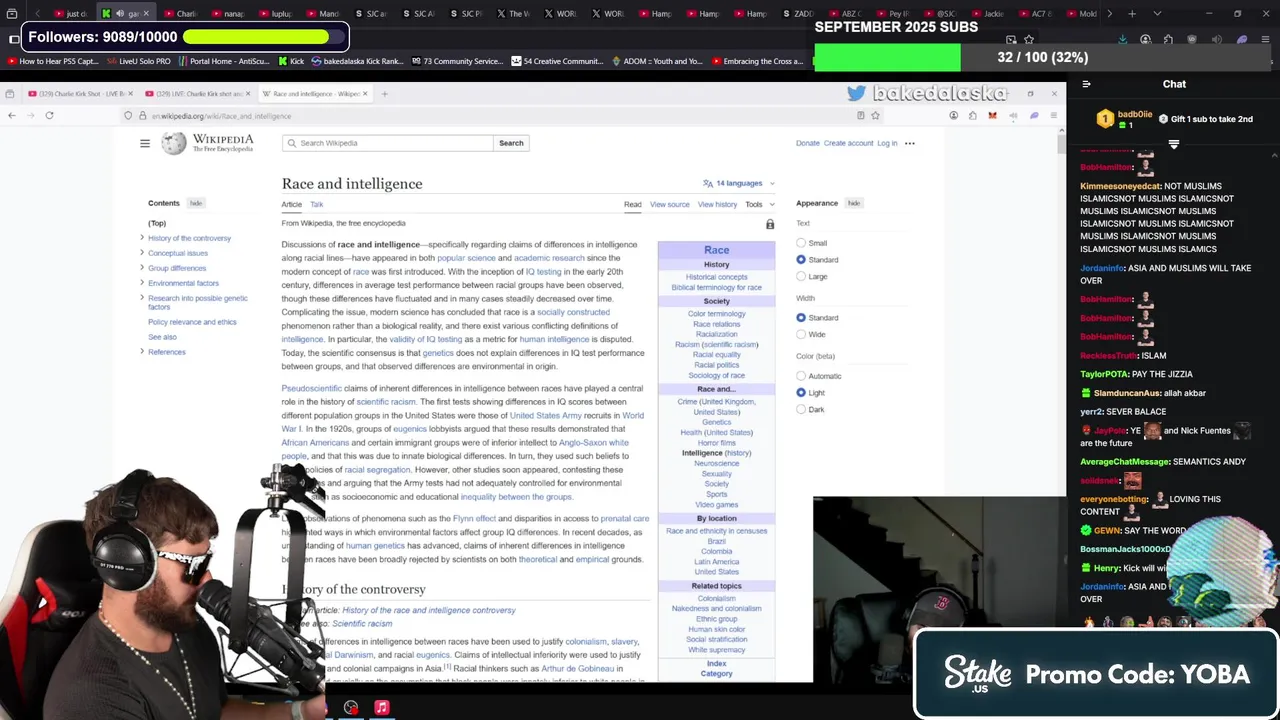Open the Wikipedia personal tools ellipsis menu
Screen dimensions: 1280x720
(909, 143)
